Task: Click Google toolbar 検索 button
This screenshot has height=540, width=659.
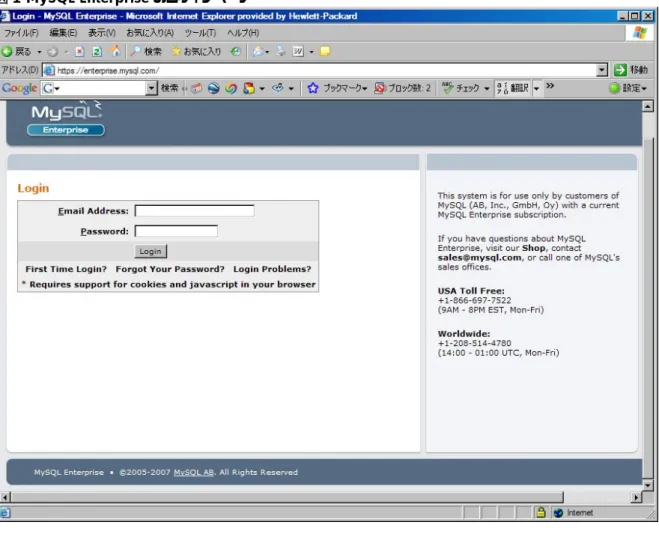Action: 169,88
